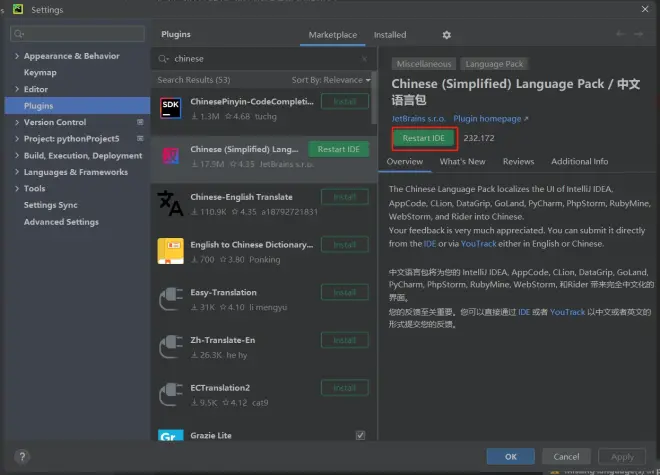Close the Settings dialog
The image size is (660, 475).
pos(645,9)
